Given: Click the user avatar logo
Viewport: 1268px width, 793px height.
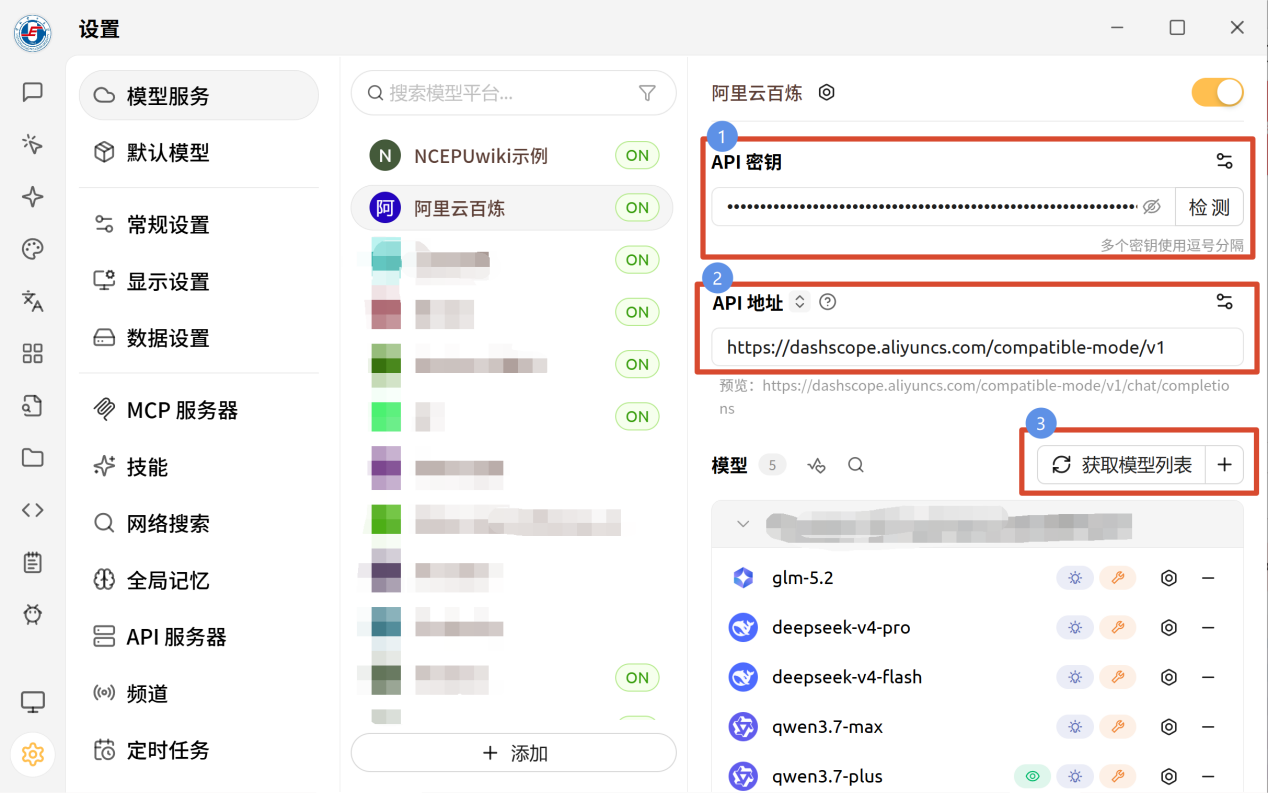Looking at the screenshot, I should [33, 33].
